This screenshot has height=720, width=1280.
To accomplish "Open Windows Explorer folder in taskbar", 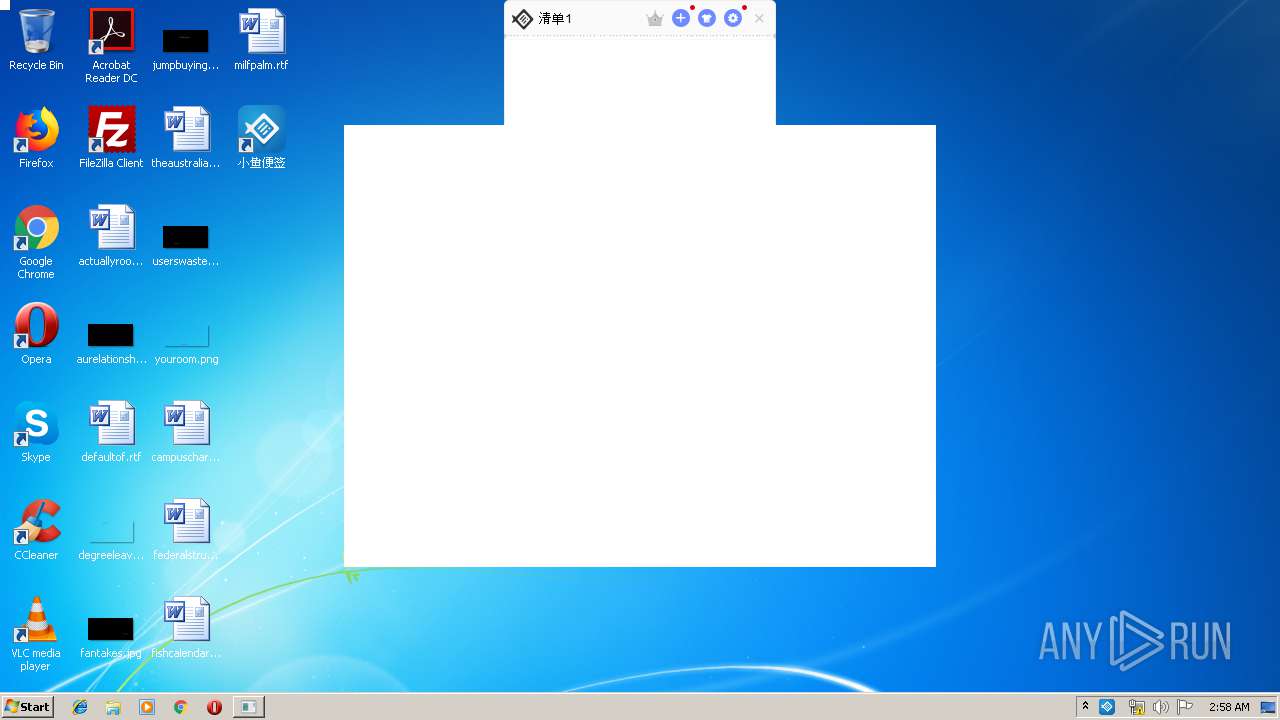I will coord(113,707).
